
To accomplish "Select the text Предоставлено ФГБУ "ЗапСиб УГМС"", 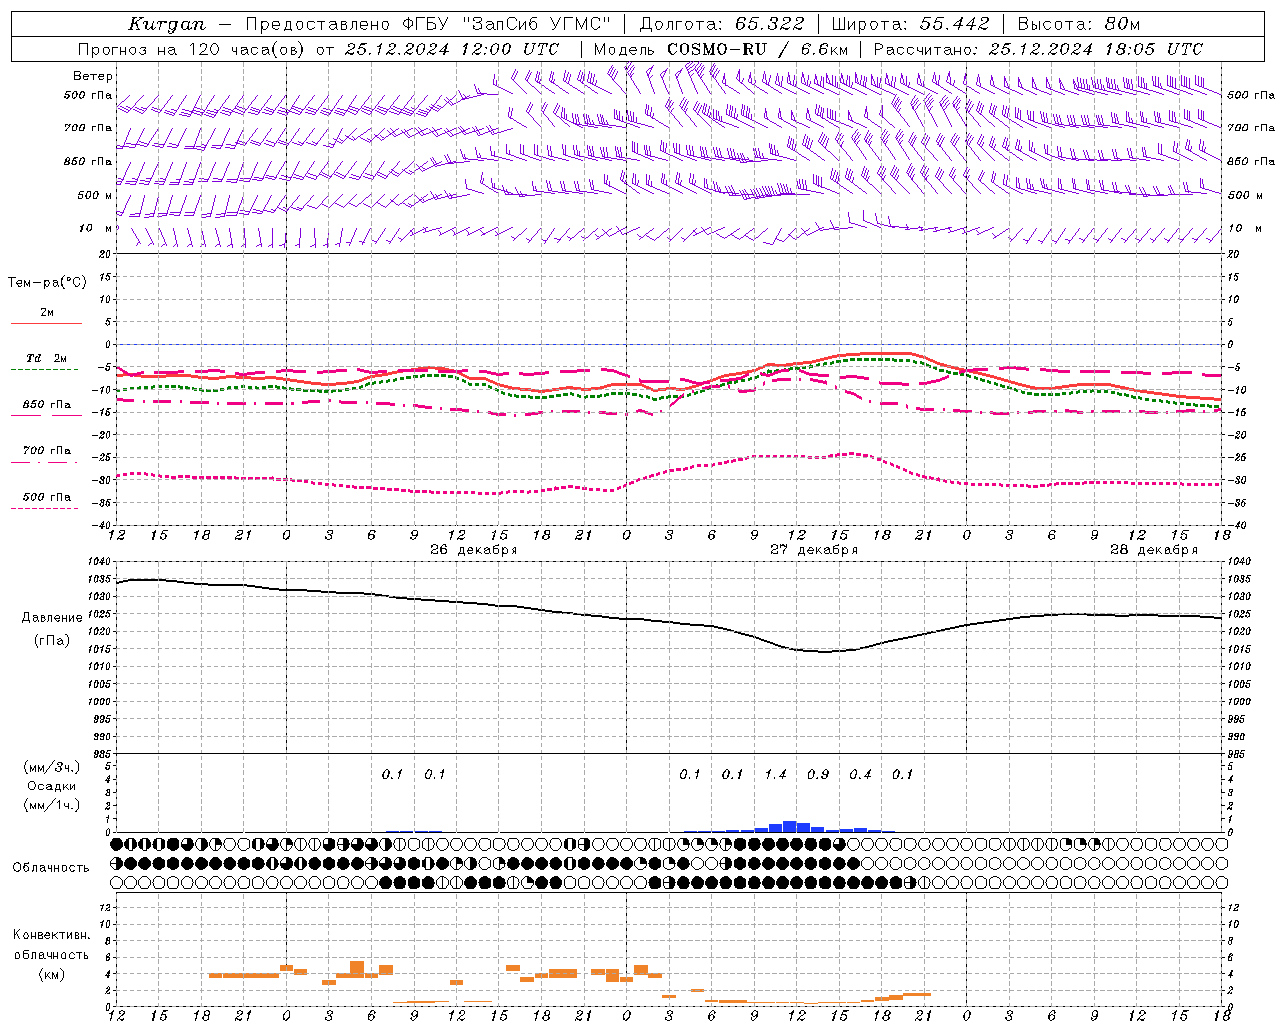I will point(428,24).
